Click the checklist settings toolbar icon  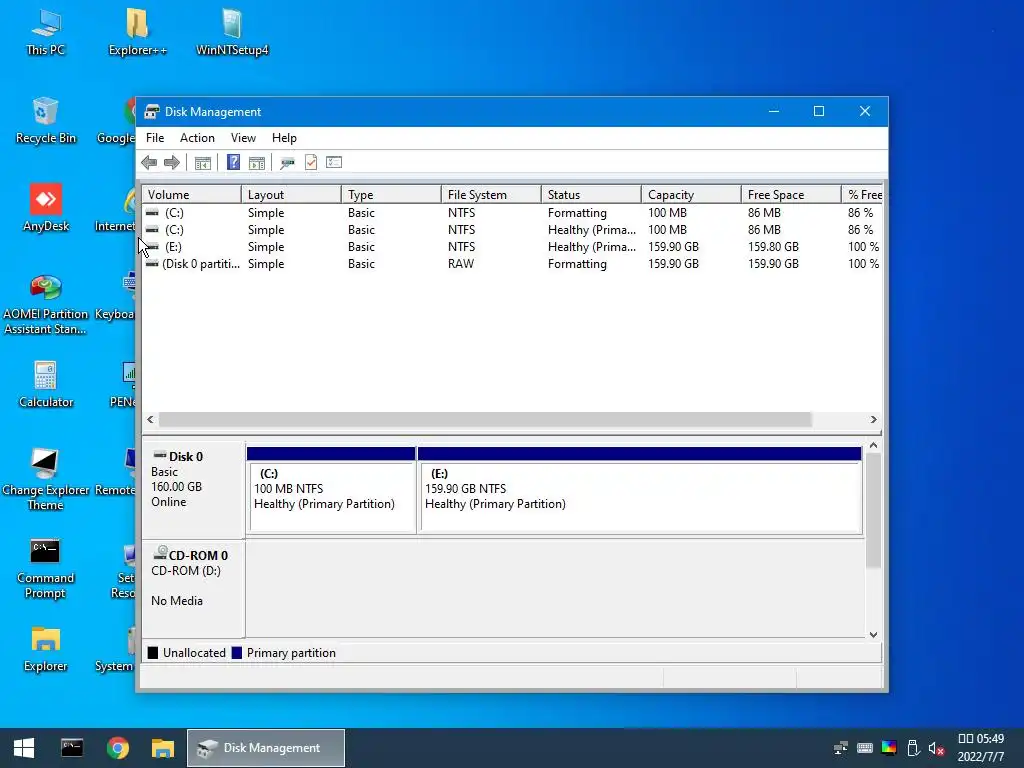click(x=334, y=162)
